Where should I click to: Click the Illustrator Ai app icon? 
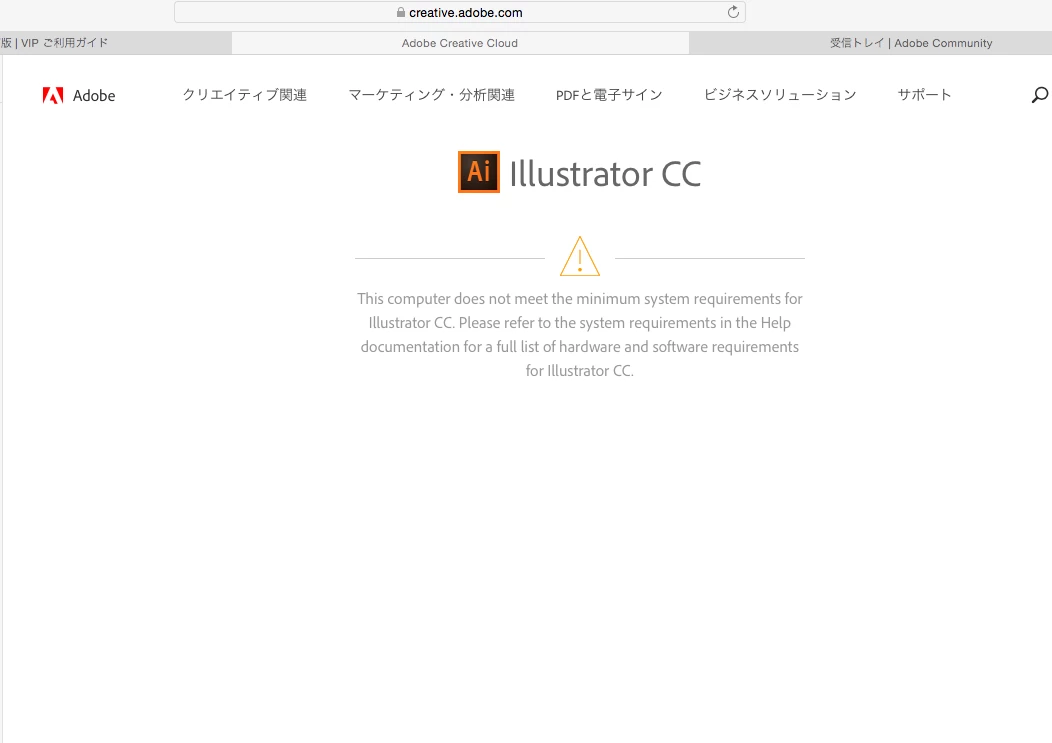478,172
